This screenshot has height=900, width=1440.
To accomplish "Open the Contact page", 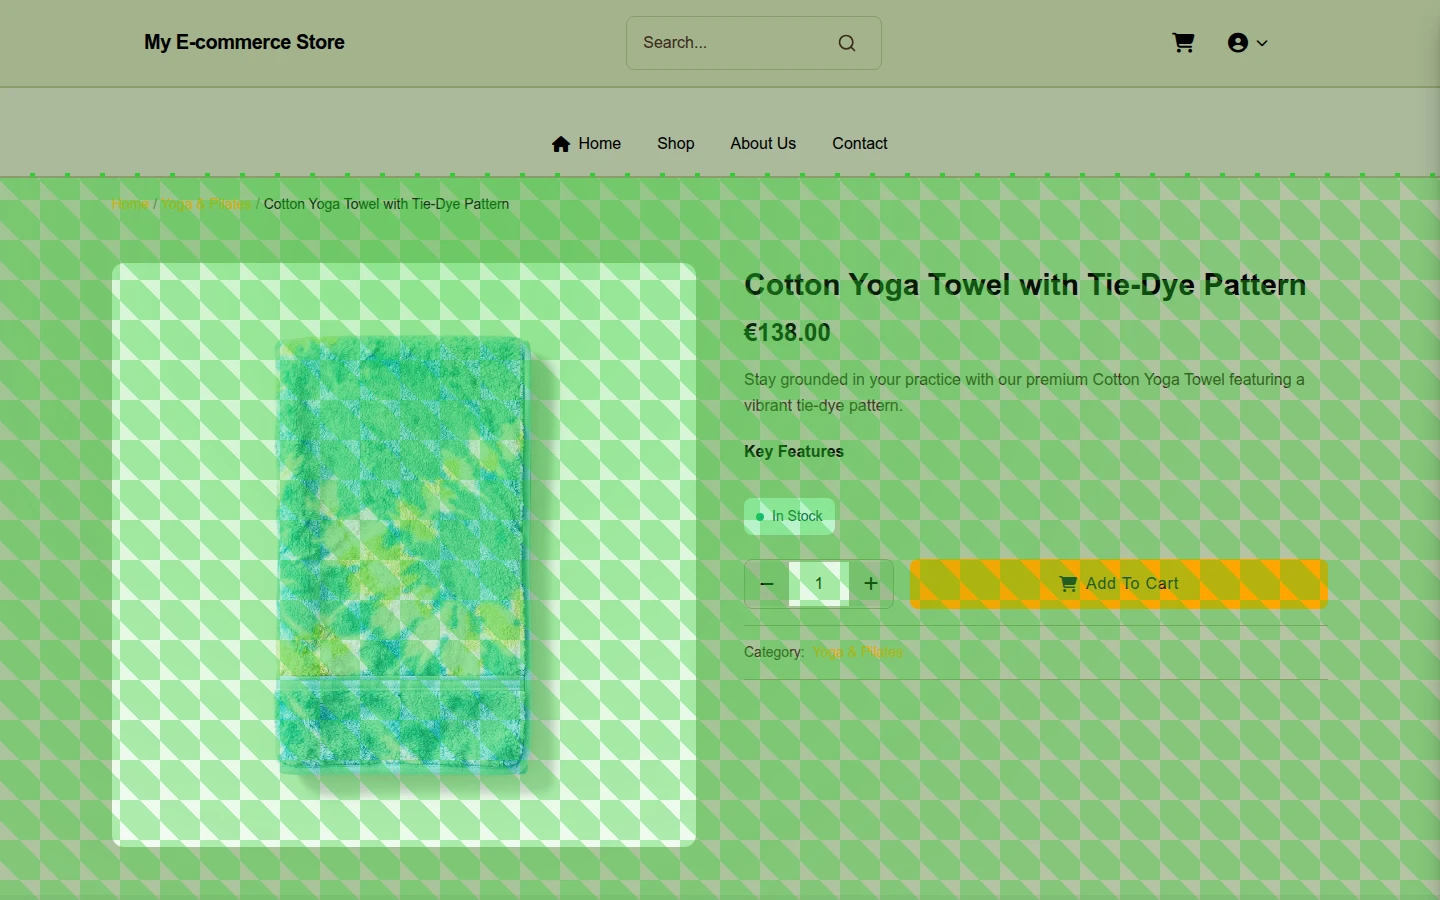I will click(860, 143).
